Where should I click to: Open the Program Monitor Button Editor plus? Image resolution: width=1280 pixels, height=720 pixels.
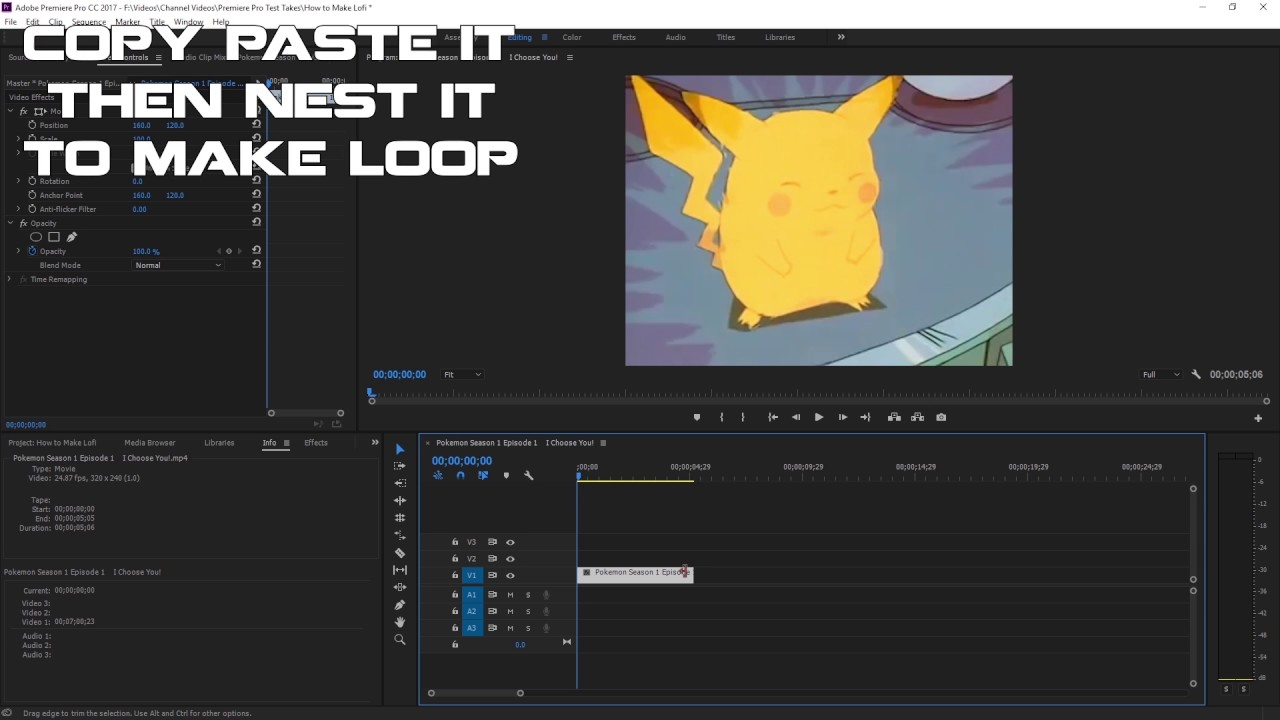point(1258,418)
